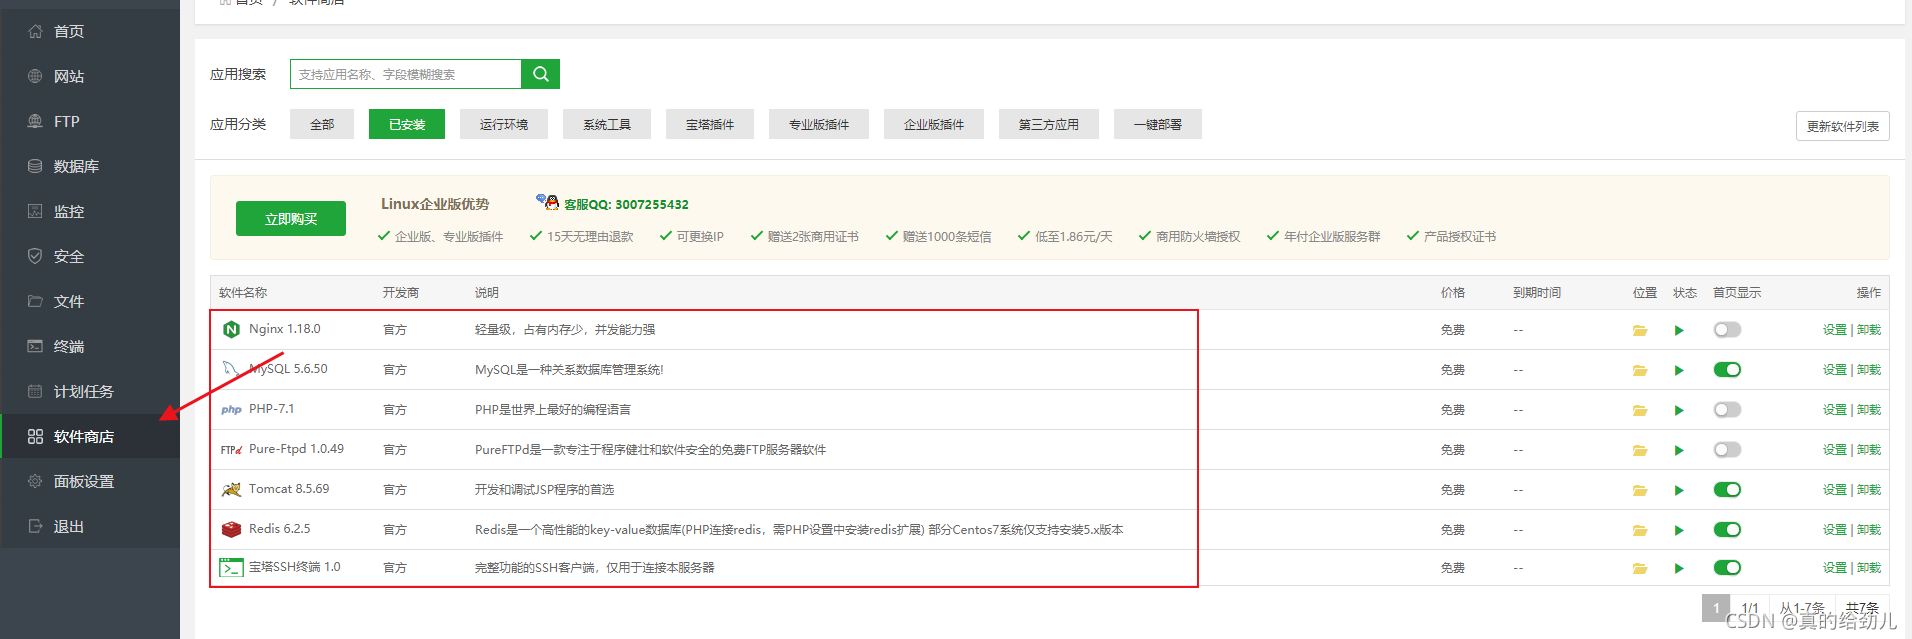Open 监控 in the sidebar

pyautogui.click(x=90, y=211)
